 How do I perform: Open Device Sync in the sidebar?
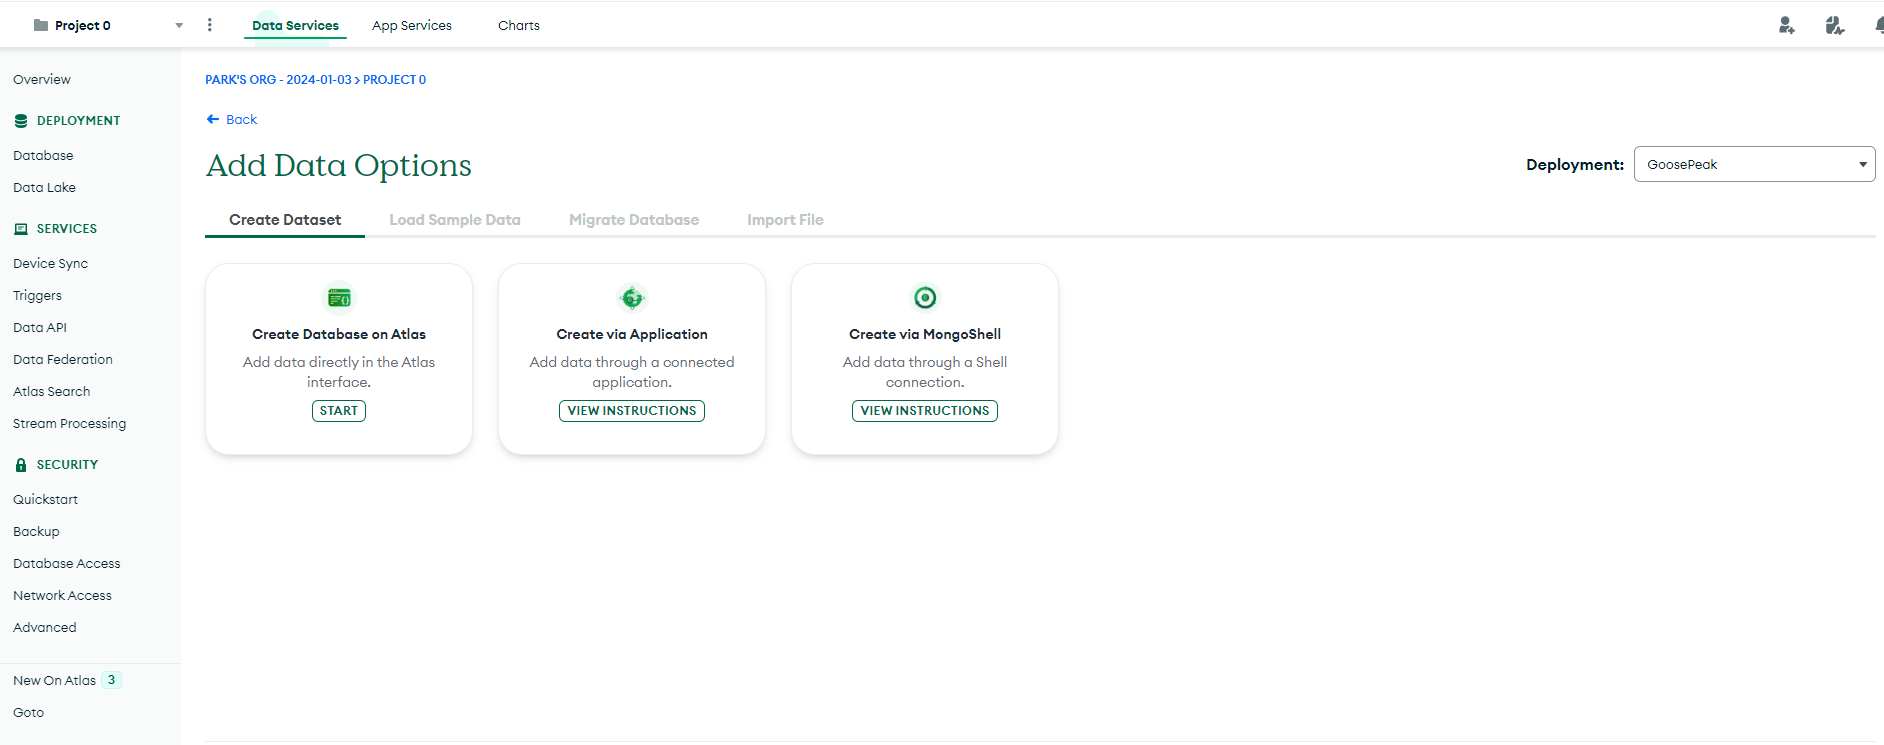click(x=50, y=264)
